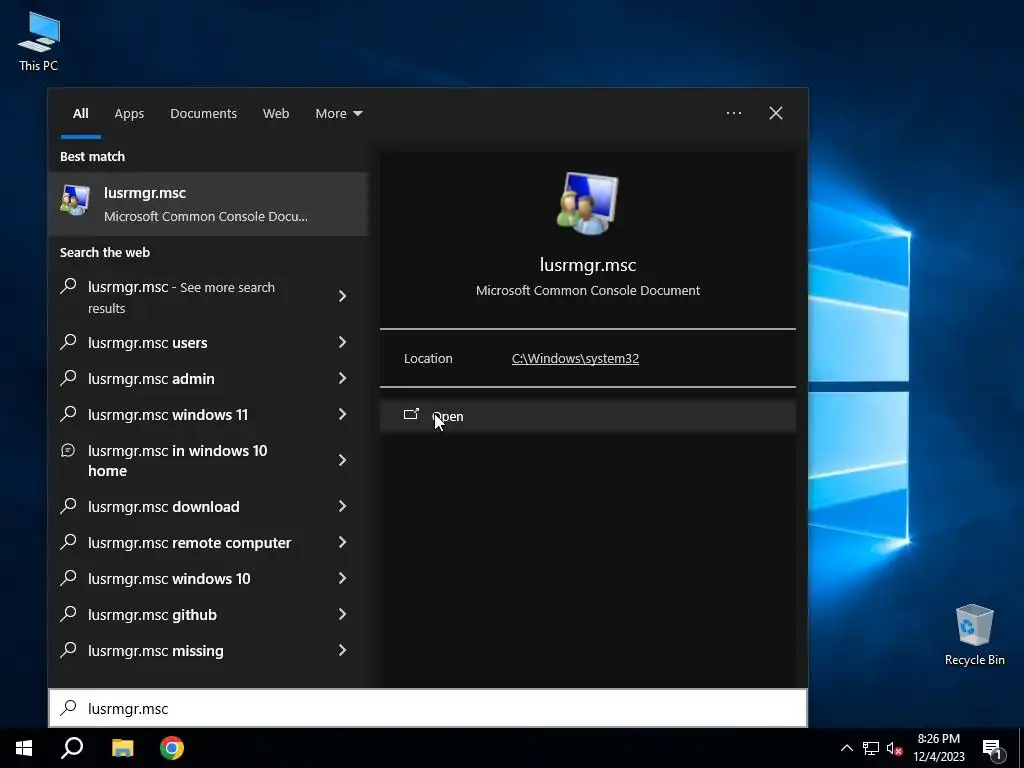This screenshot has height=768, width=1024.
Task: Switch to the Apps tab
Action: [x=129, y=114]
